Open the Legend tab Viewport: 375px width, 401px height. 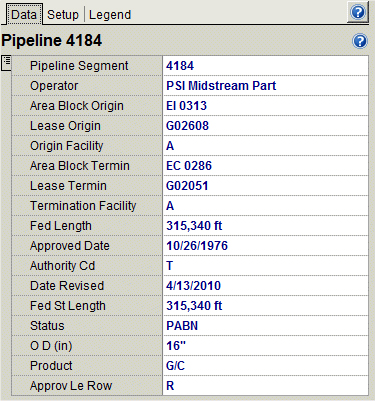(110, 15)
